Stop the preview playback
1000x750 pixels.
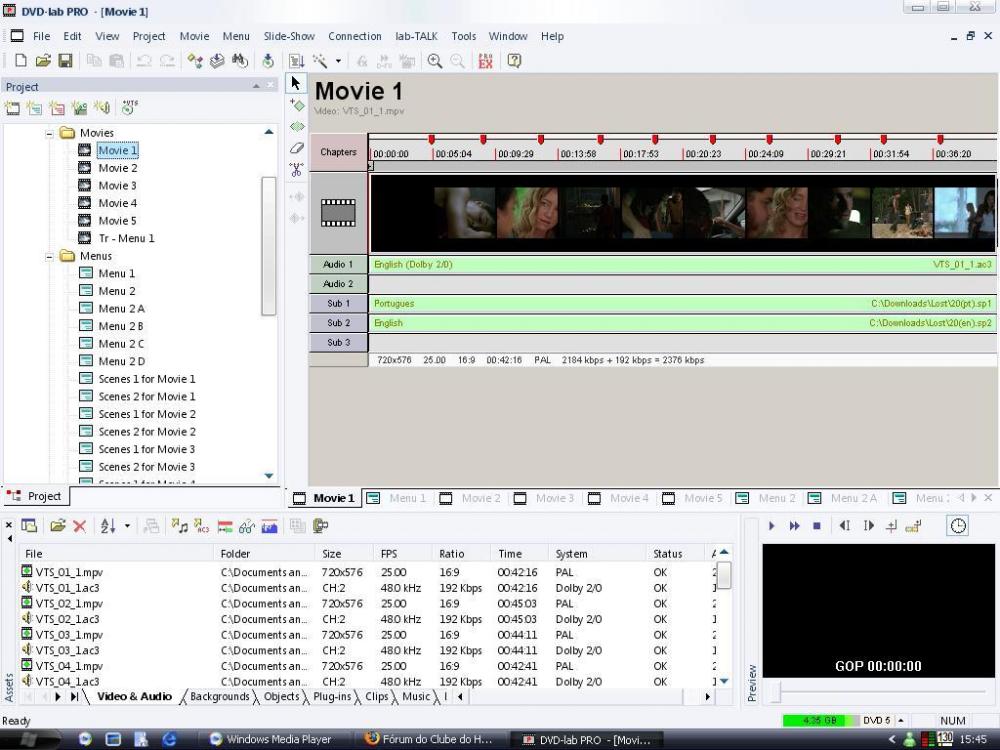click(816, 526)
